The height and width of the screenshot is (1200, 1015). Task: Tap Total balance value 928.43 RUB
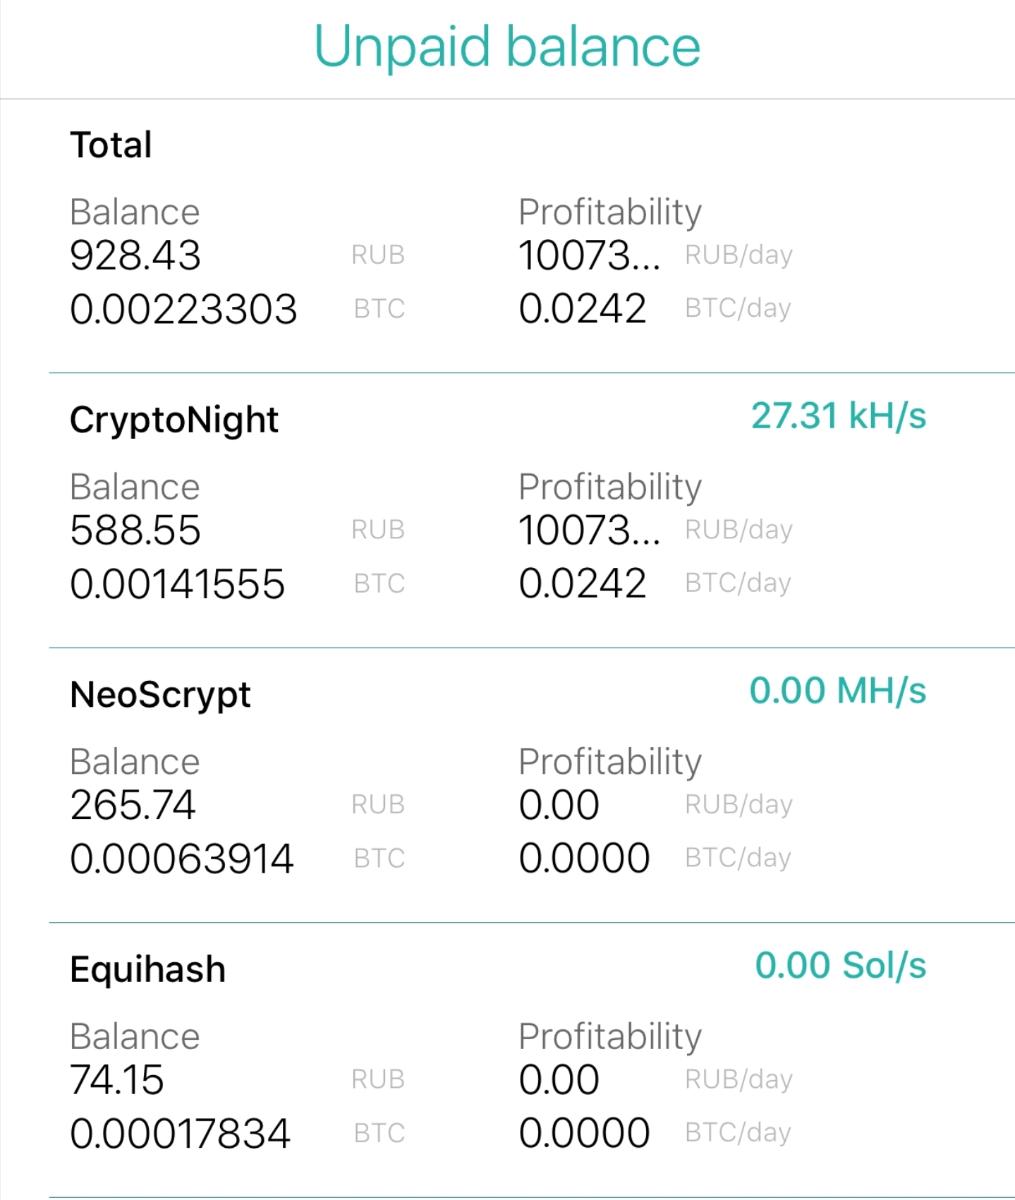pos(135,256)
